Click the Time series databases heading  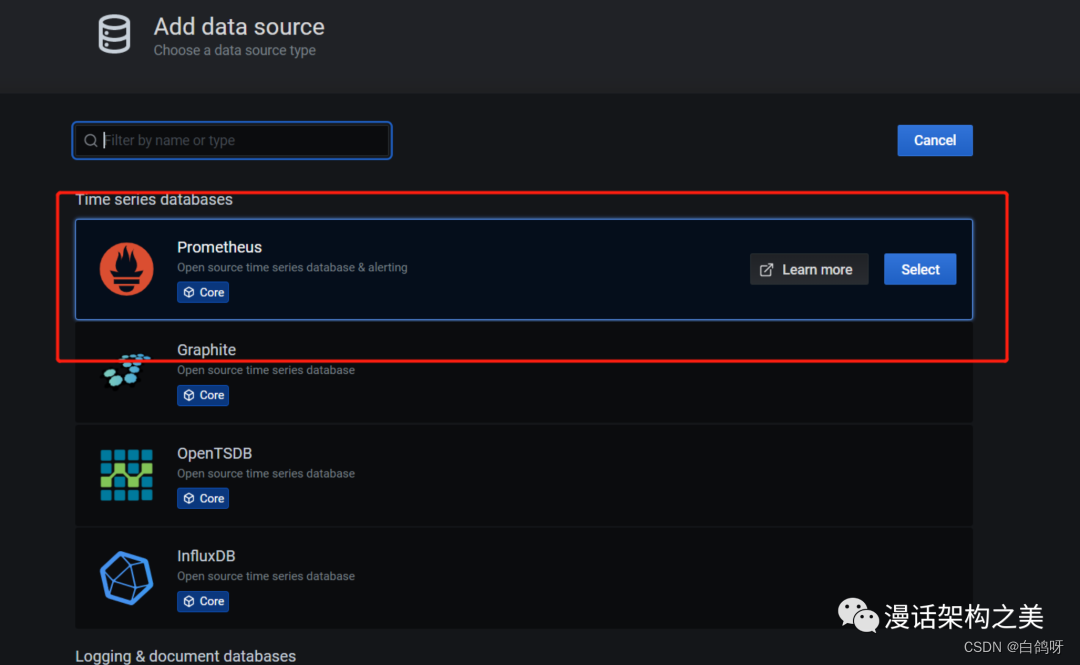tap(154, 200)
